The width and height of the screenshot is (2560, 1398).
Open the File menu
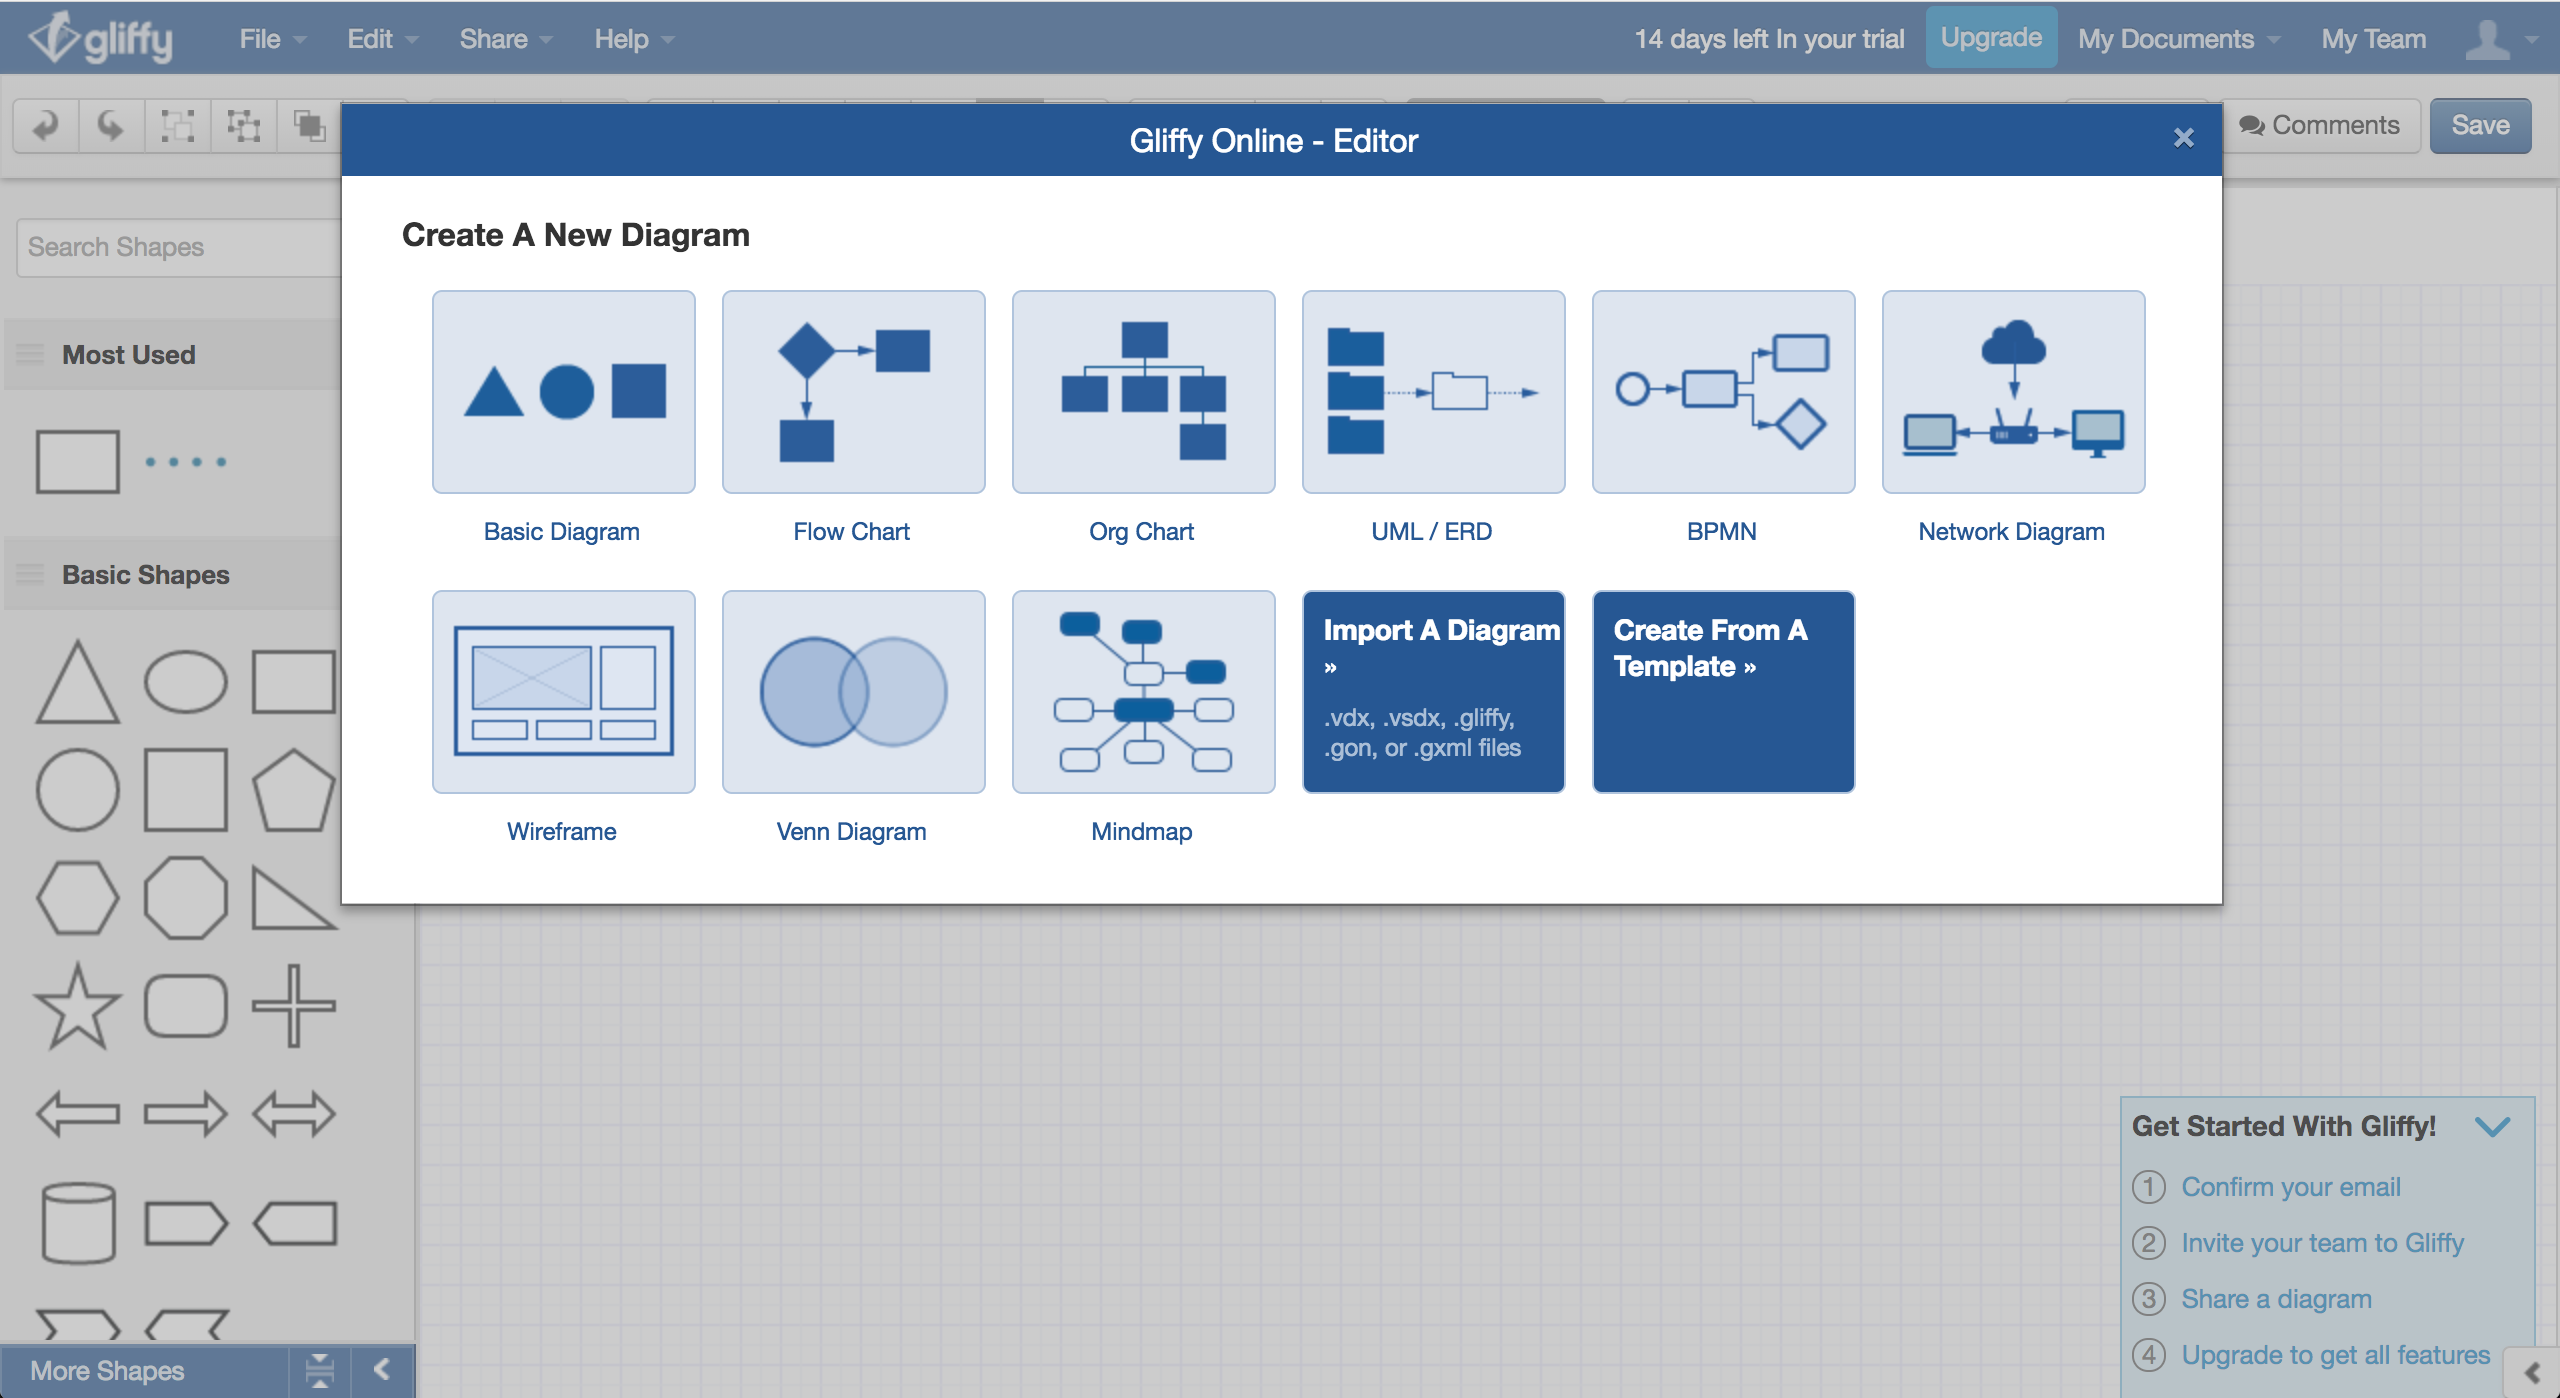click(x=272, y=39)
